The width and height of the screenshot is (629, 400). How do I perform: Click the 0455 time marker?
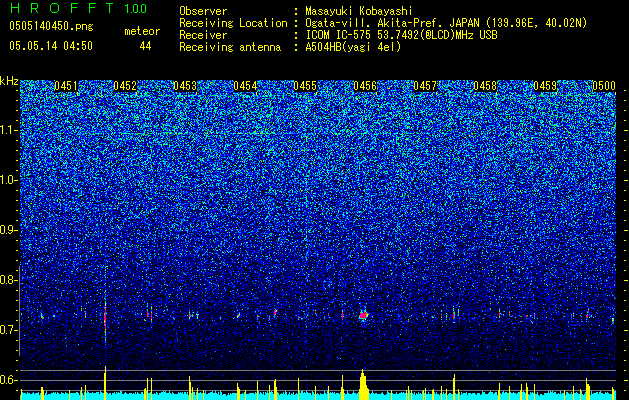[x=305, y=86]
